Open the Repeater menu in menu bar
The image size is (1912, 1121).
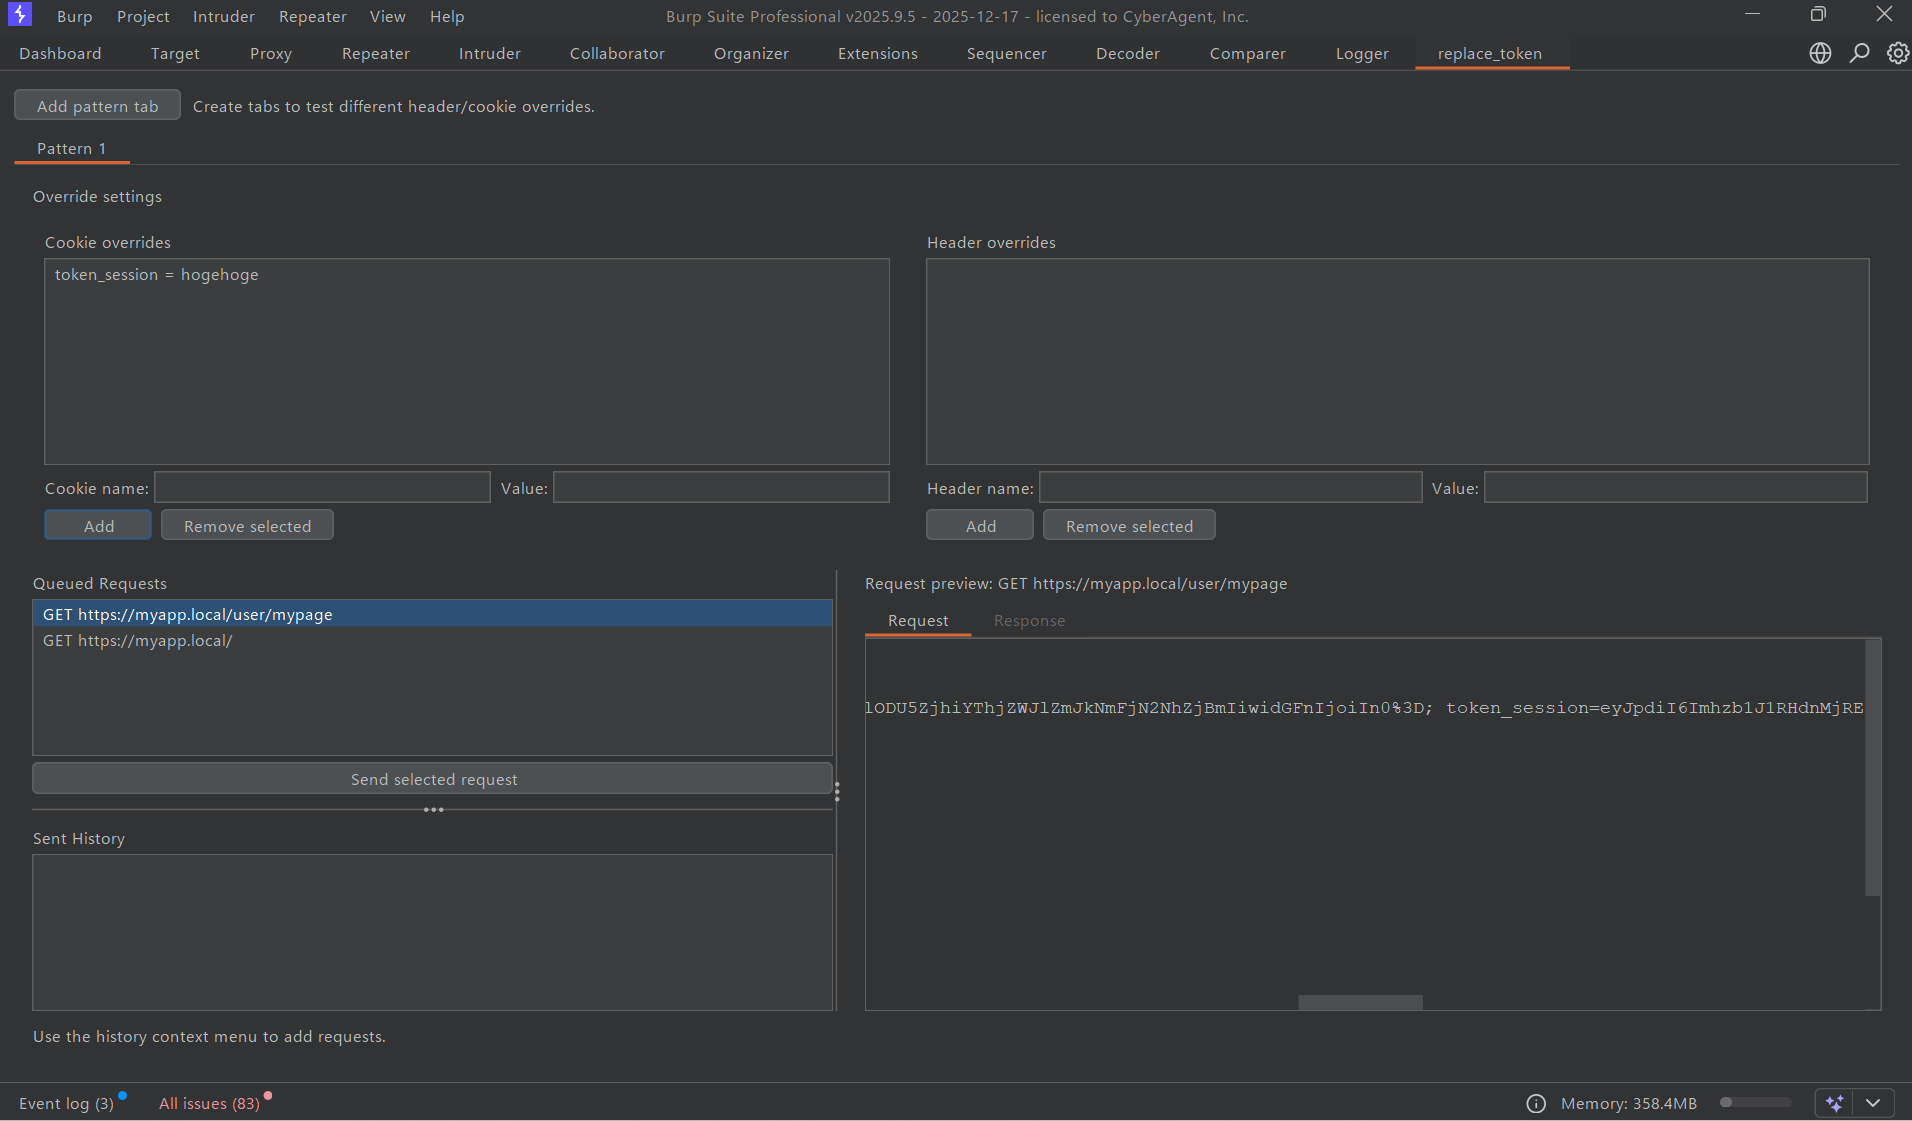pyautogui.click(x=313, y=16)
